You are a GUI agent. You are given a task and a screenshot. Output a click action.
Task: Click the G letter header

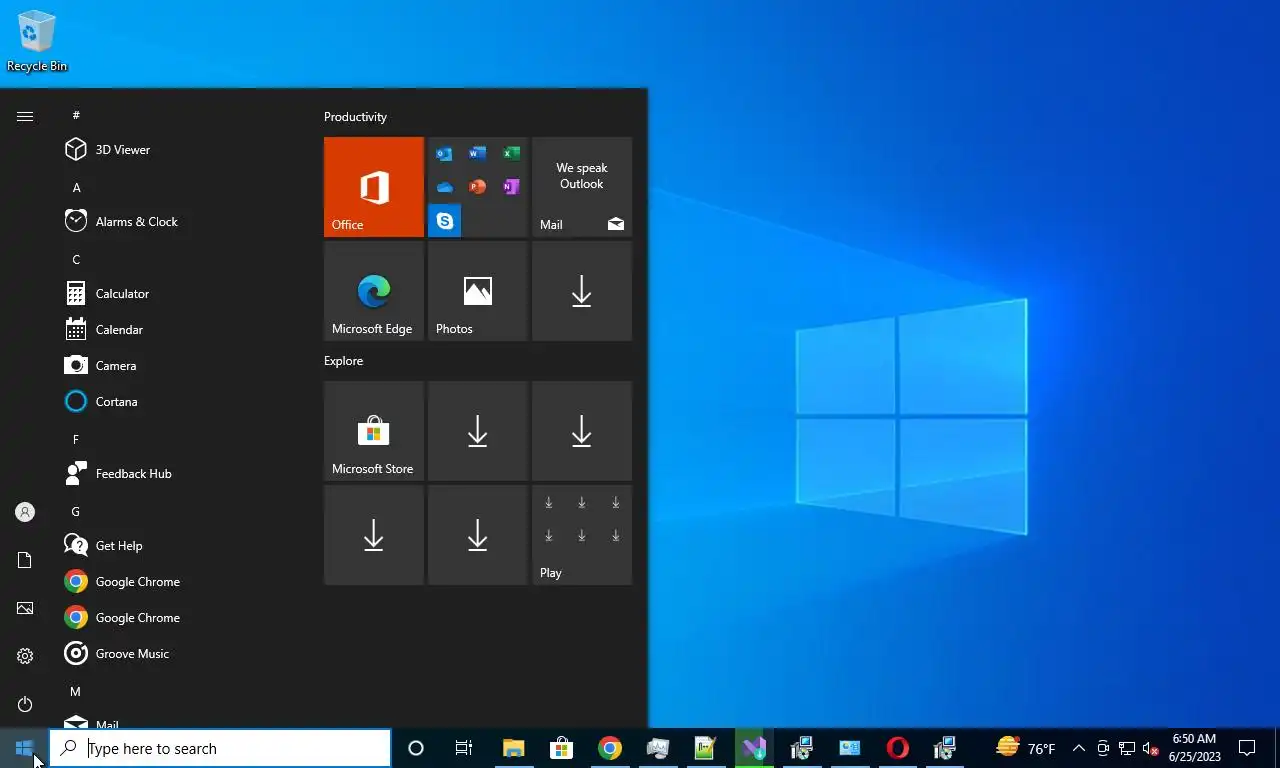coord(76,512)
